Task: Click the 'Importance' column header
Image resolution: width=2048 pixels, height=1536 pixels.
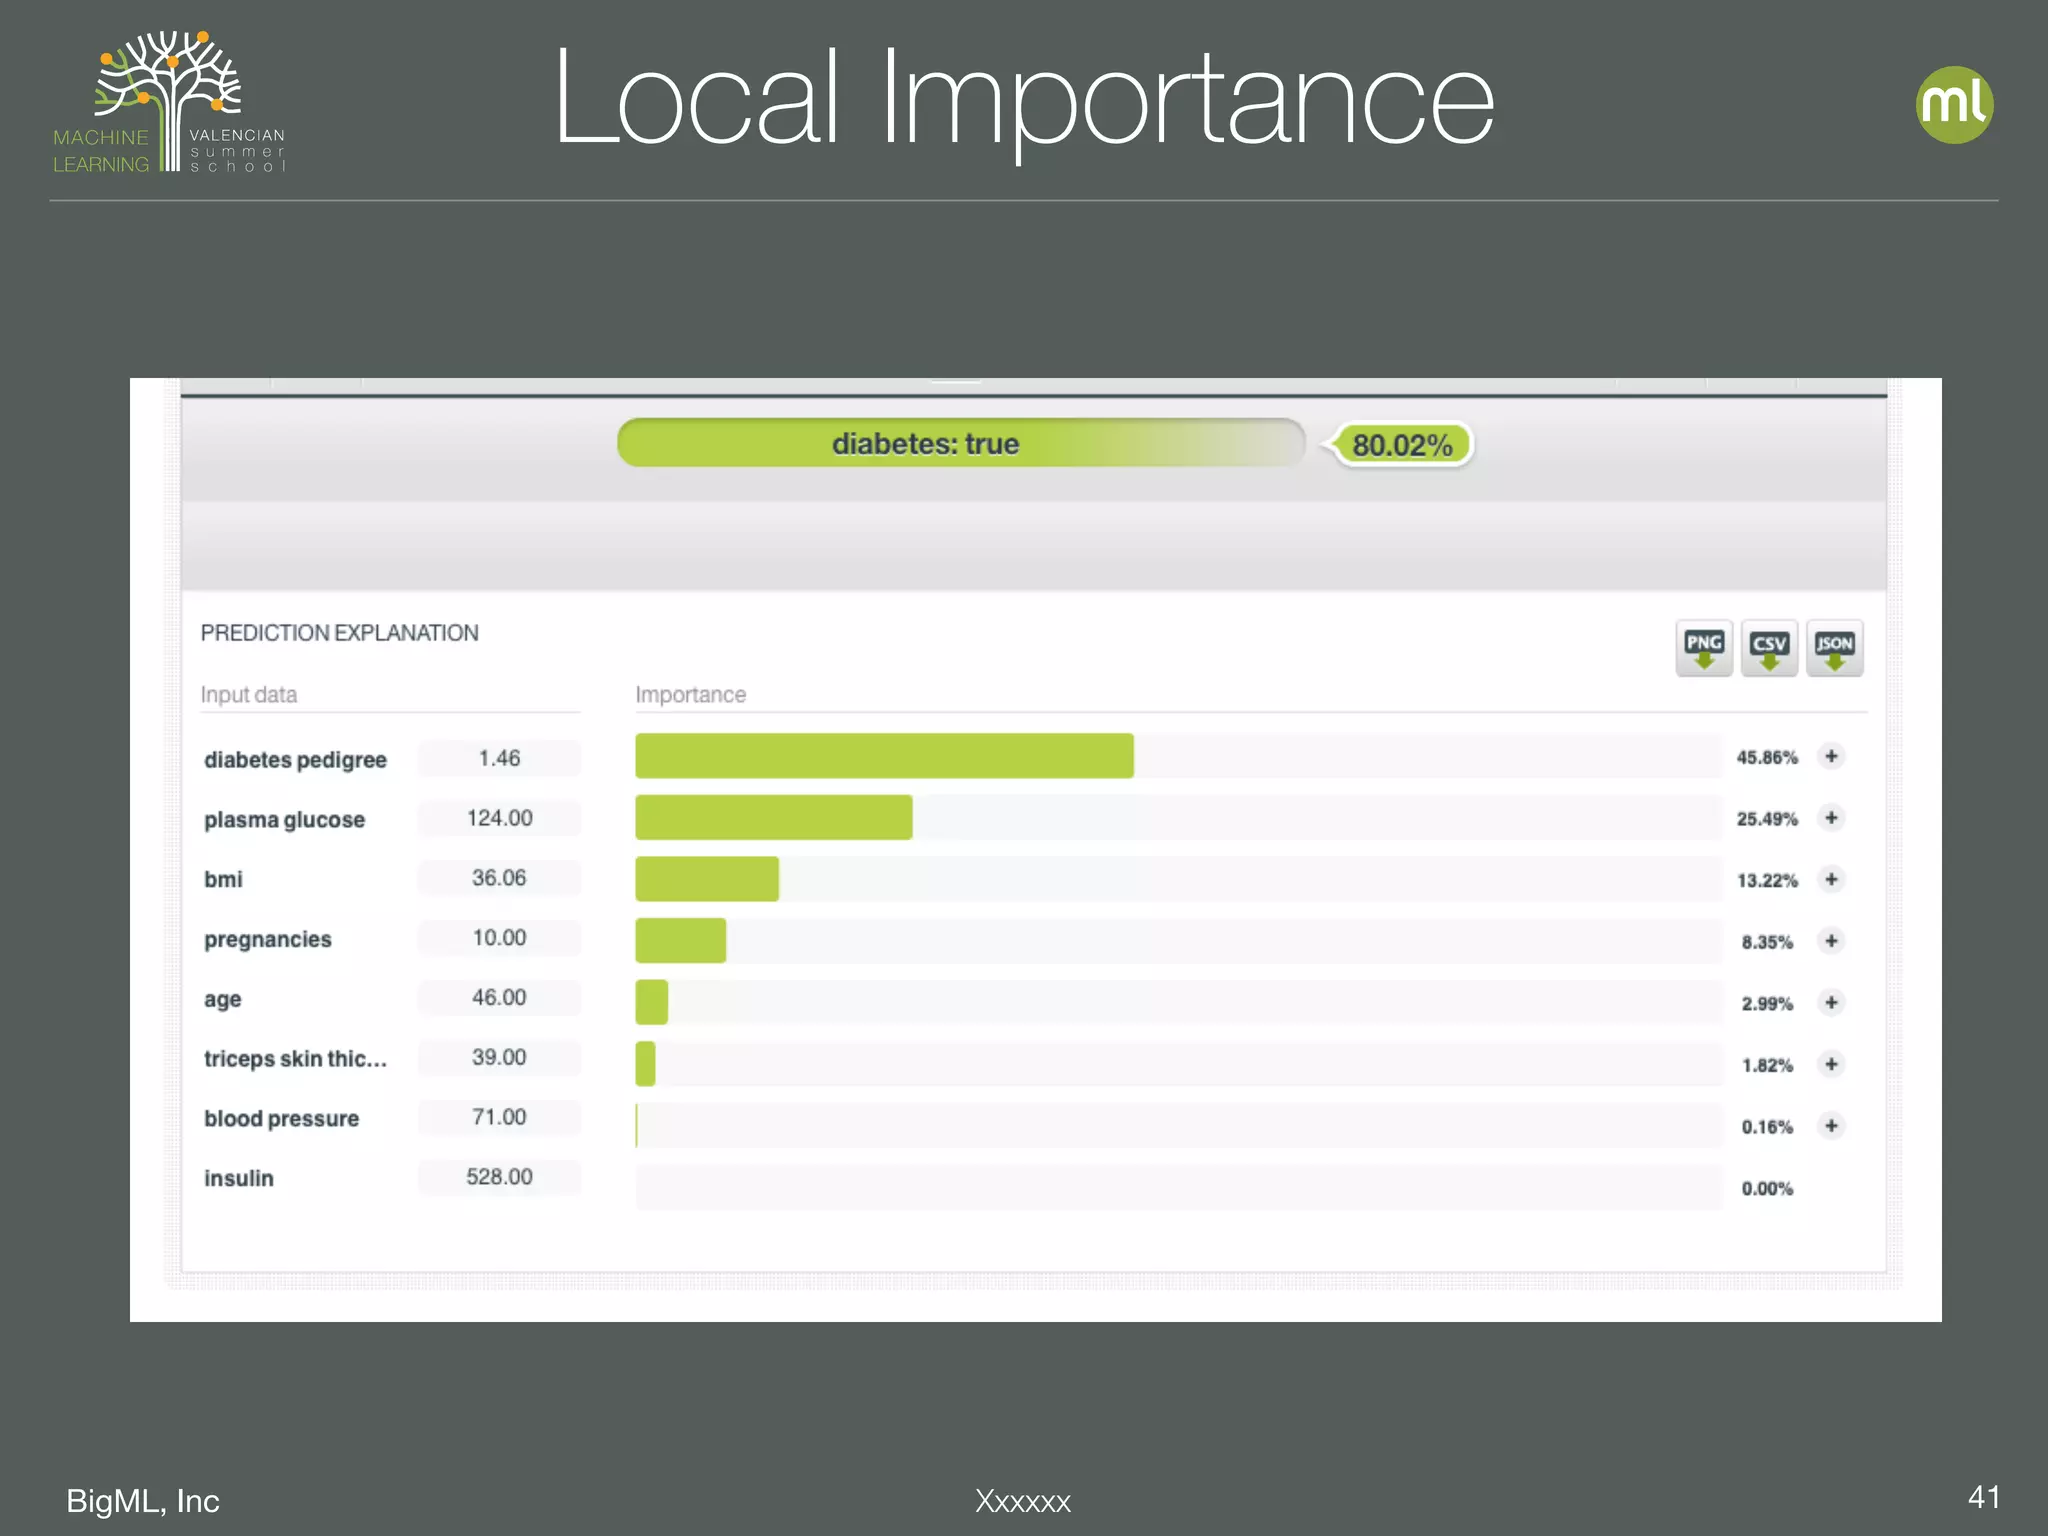Action: click(x=690, y=694)
